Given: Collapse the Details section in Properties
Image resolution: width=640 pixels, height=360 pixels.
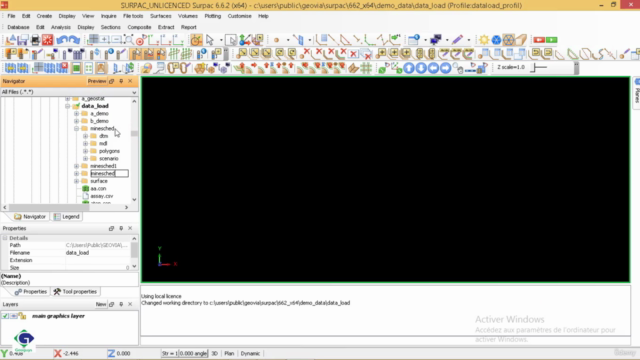Looking at the screenshot, I should pos(5,238).
